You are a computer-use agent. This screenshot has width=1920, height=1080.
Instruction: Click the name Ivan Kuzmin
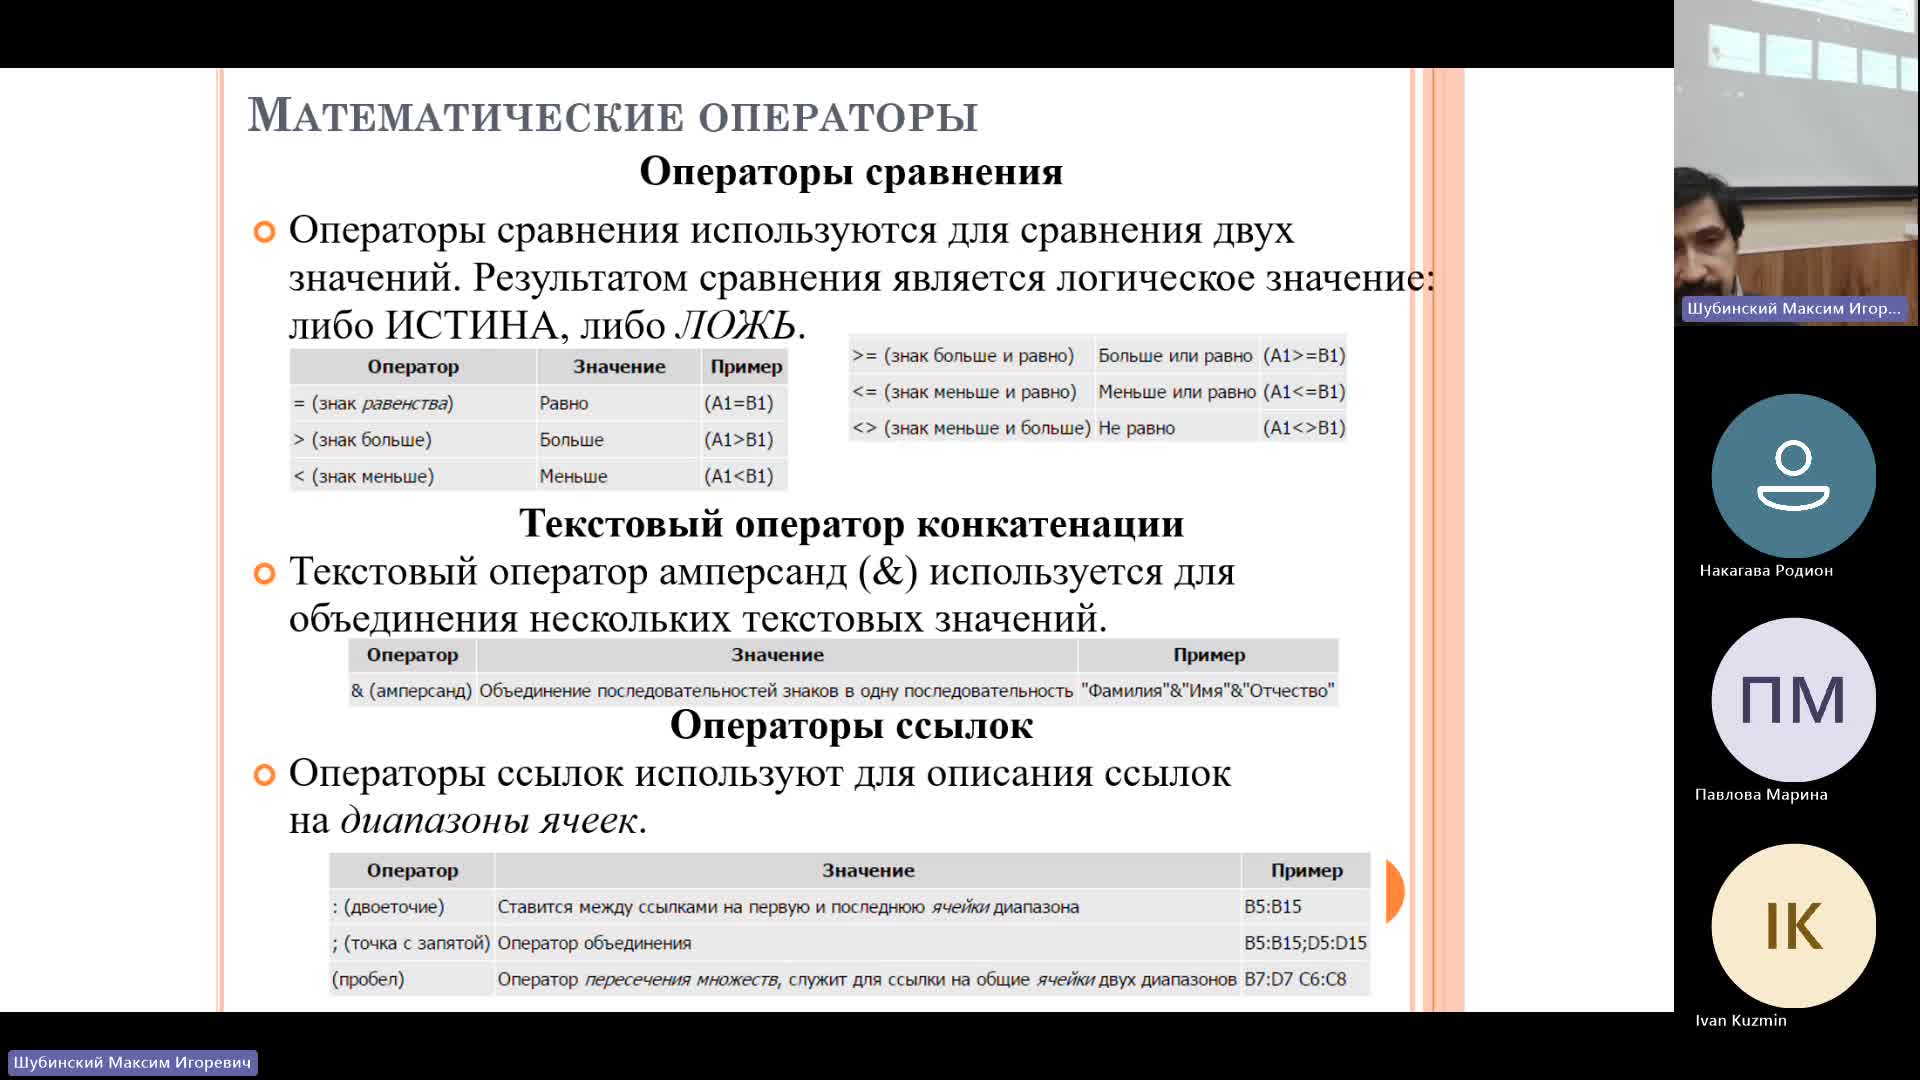pos(1740,1020)
